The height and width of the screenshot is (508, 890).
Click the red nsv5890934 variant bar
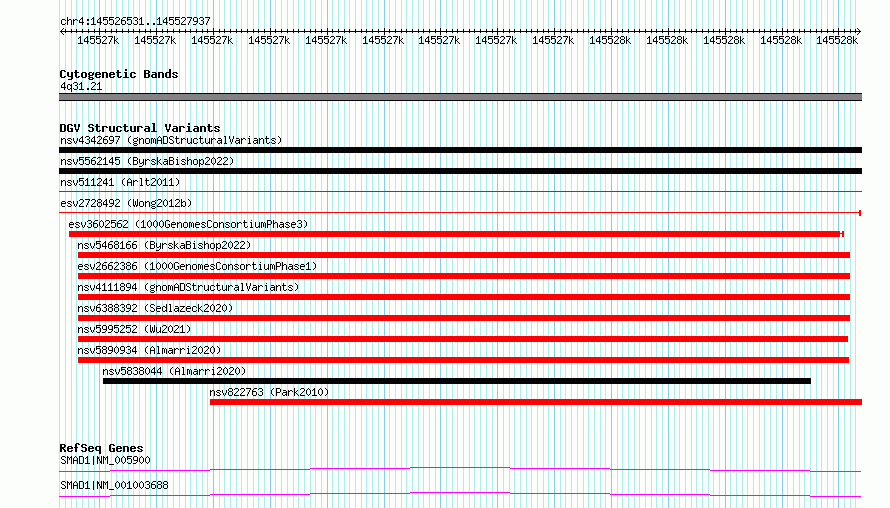463,360
